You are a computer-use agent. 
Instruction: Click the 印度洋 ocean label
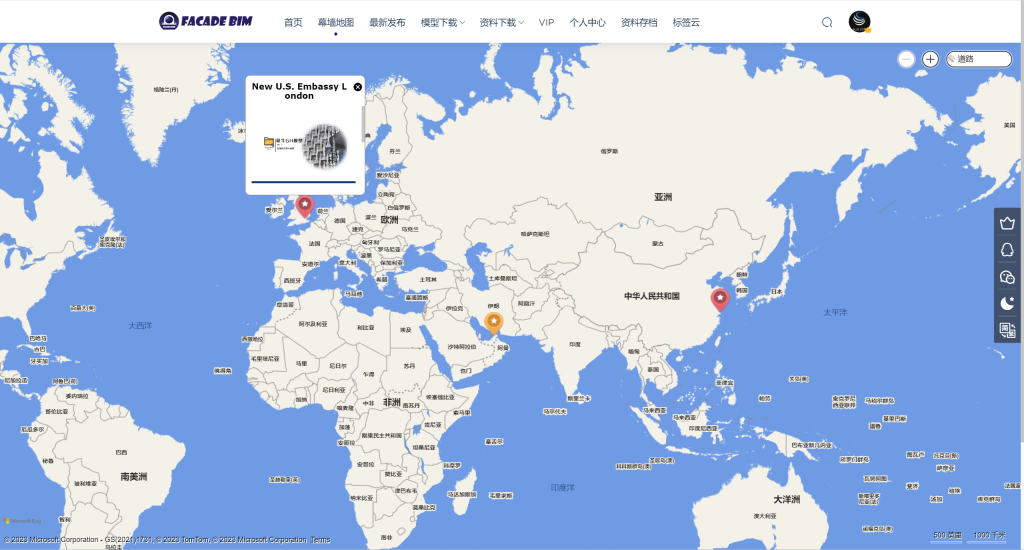(x=562, y=487)
